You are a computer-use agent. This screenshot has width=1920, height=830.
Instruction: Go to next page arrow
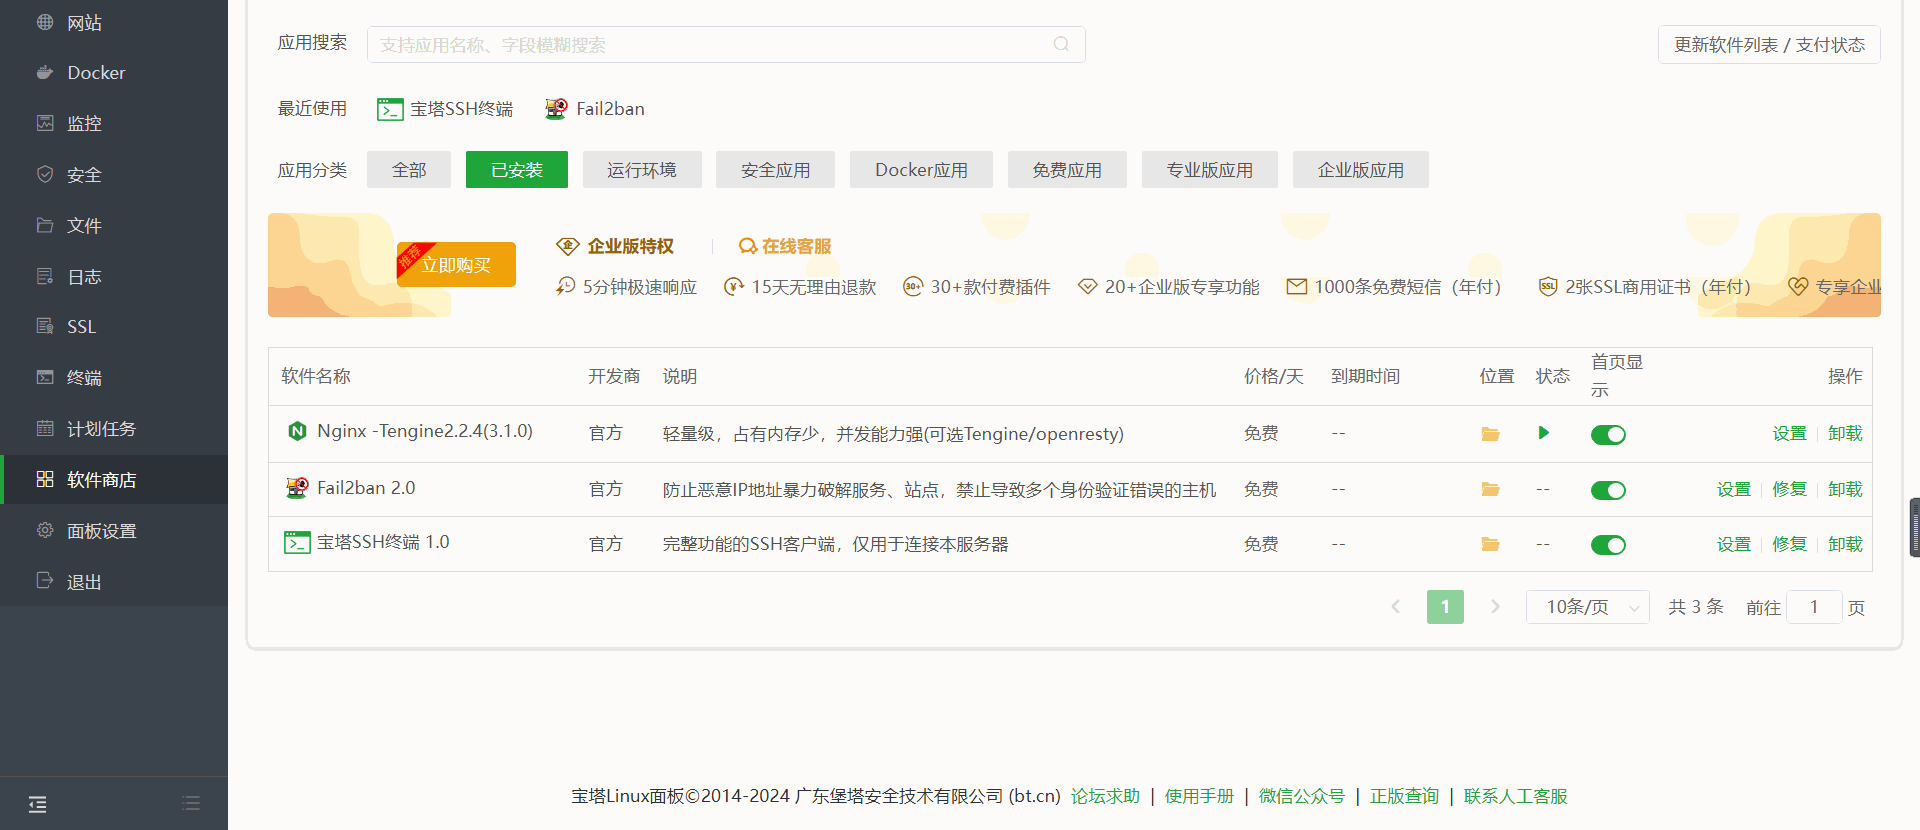click(1495, 607)
